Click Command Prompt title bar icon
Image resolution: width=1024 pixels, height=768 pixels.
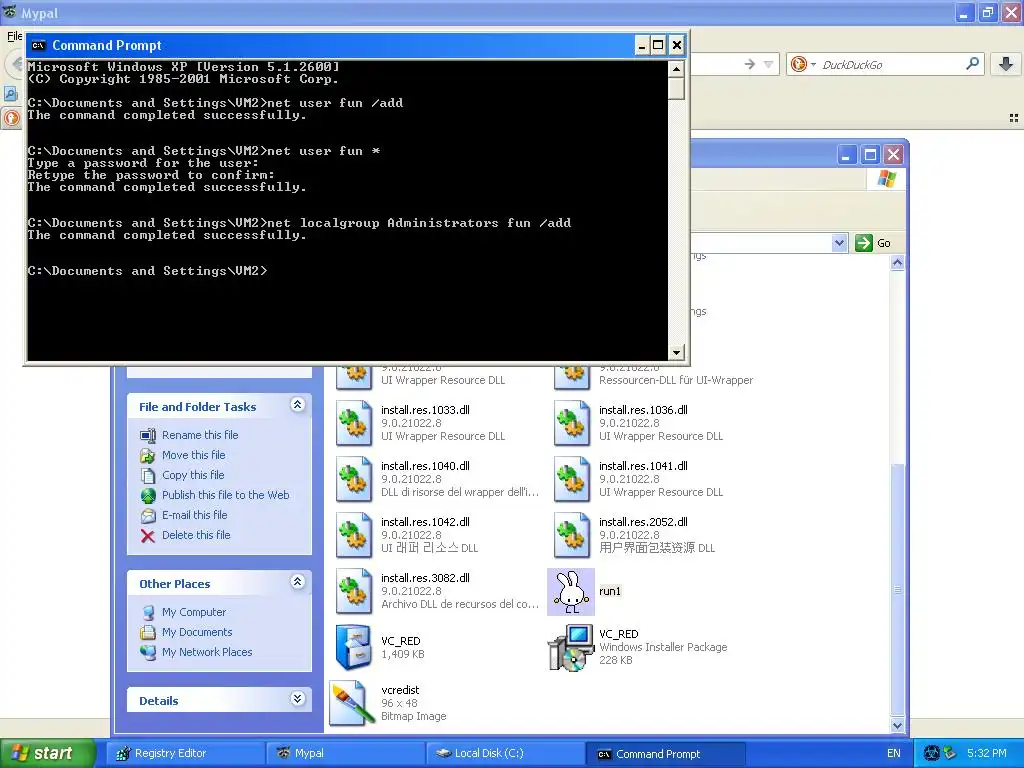[x=39, y=45]
